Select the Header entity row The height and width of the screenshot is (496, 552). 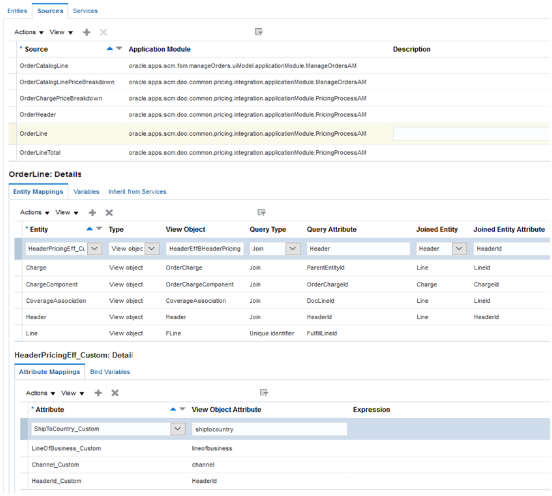(282, 317)
